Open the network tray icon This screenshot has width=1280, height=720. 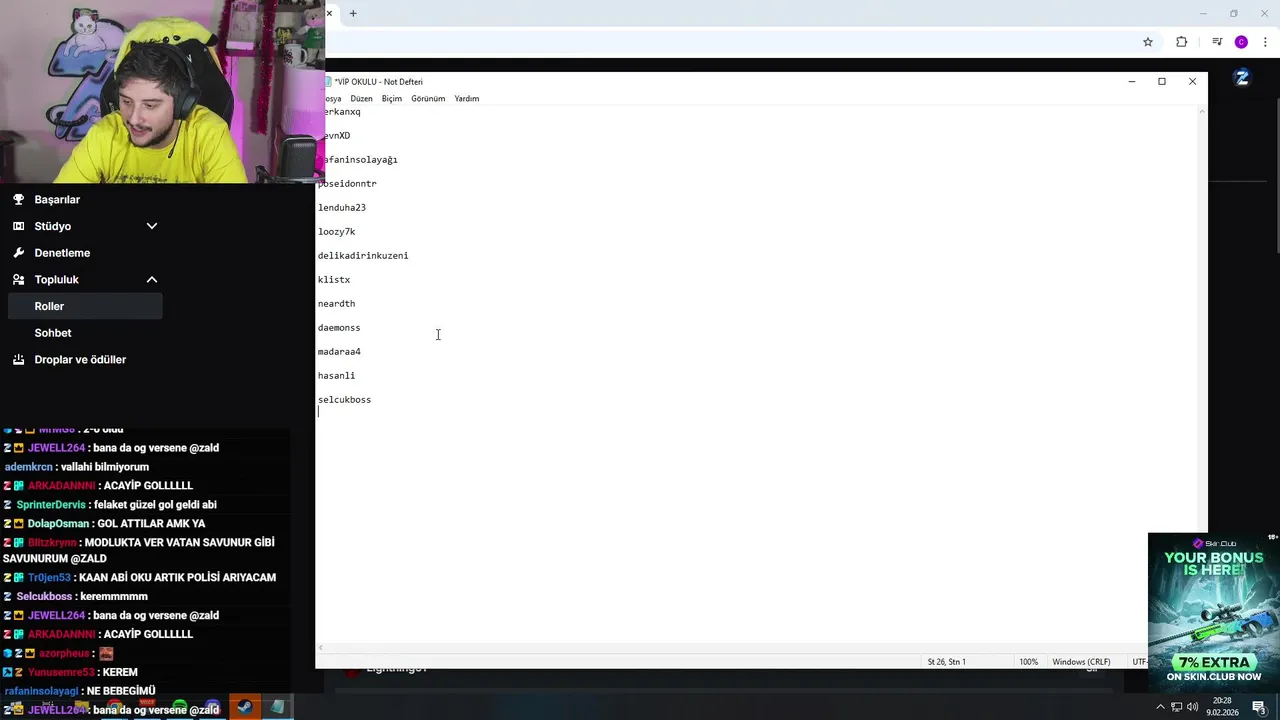[x=1176, y=707]
